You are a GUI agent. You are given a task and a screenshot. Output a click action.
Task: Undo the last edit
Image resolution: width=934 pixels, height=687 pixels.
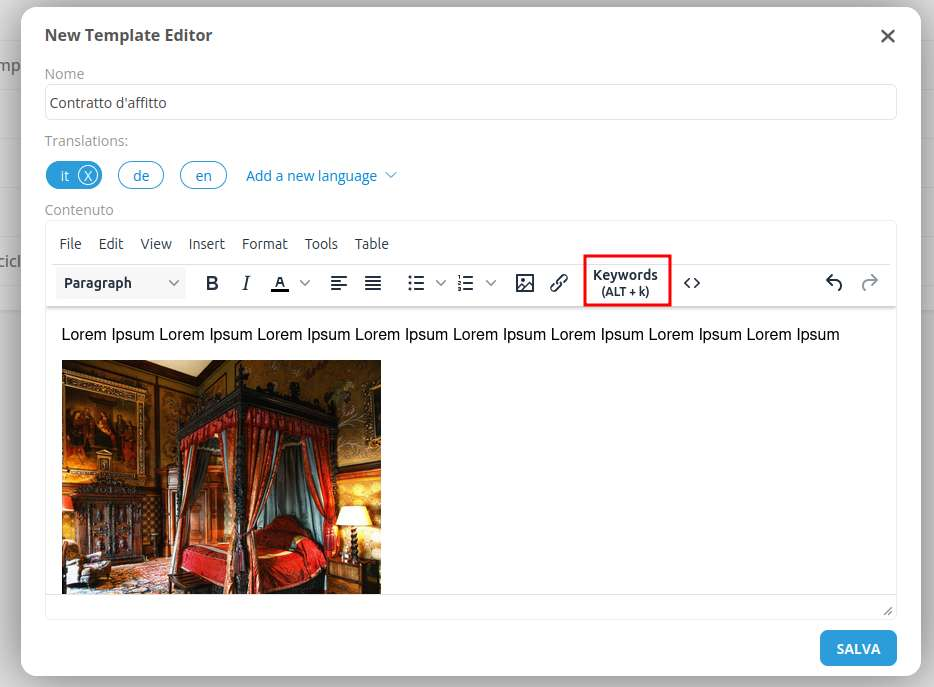[834, 283]
